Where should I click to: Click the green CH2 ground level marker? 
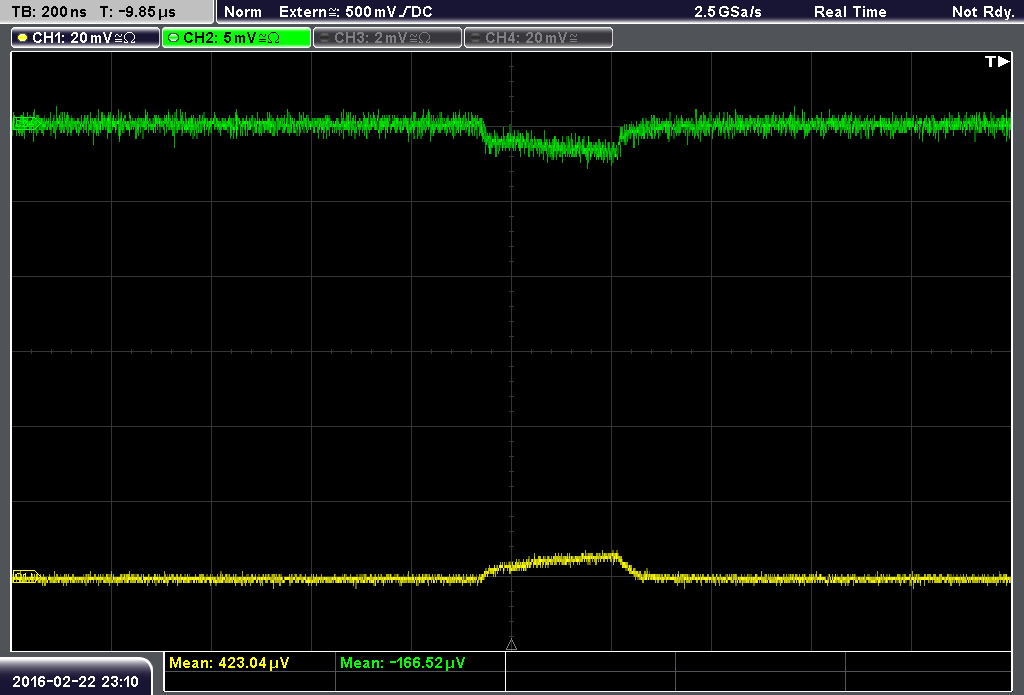point(25,123)
